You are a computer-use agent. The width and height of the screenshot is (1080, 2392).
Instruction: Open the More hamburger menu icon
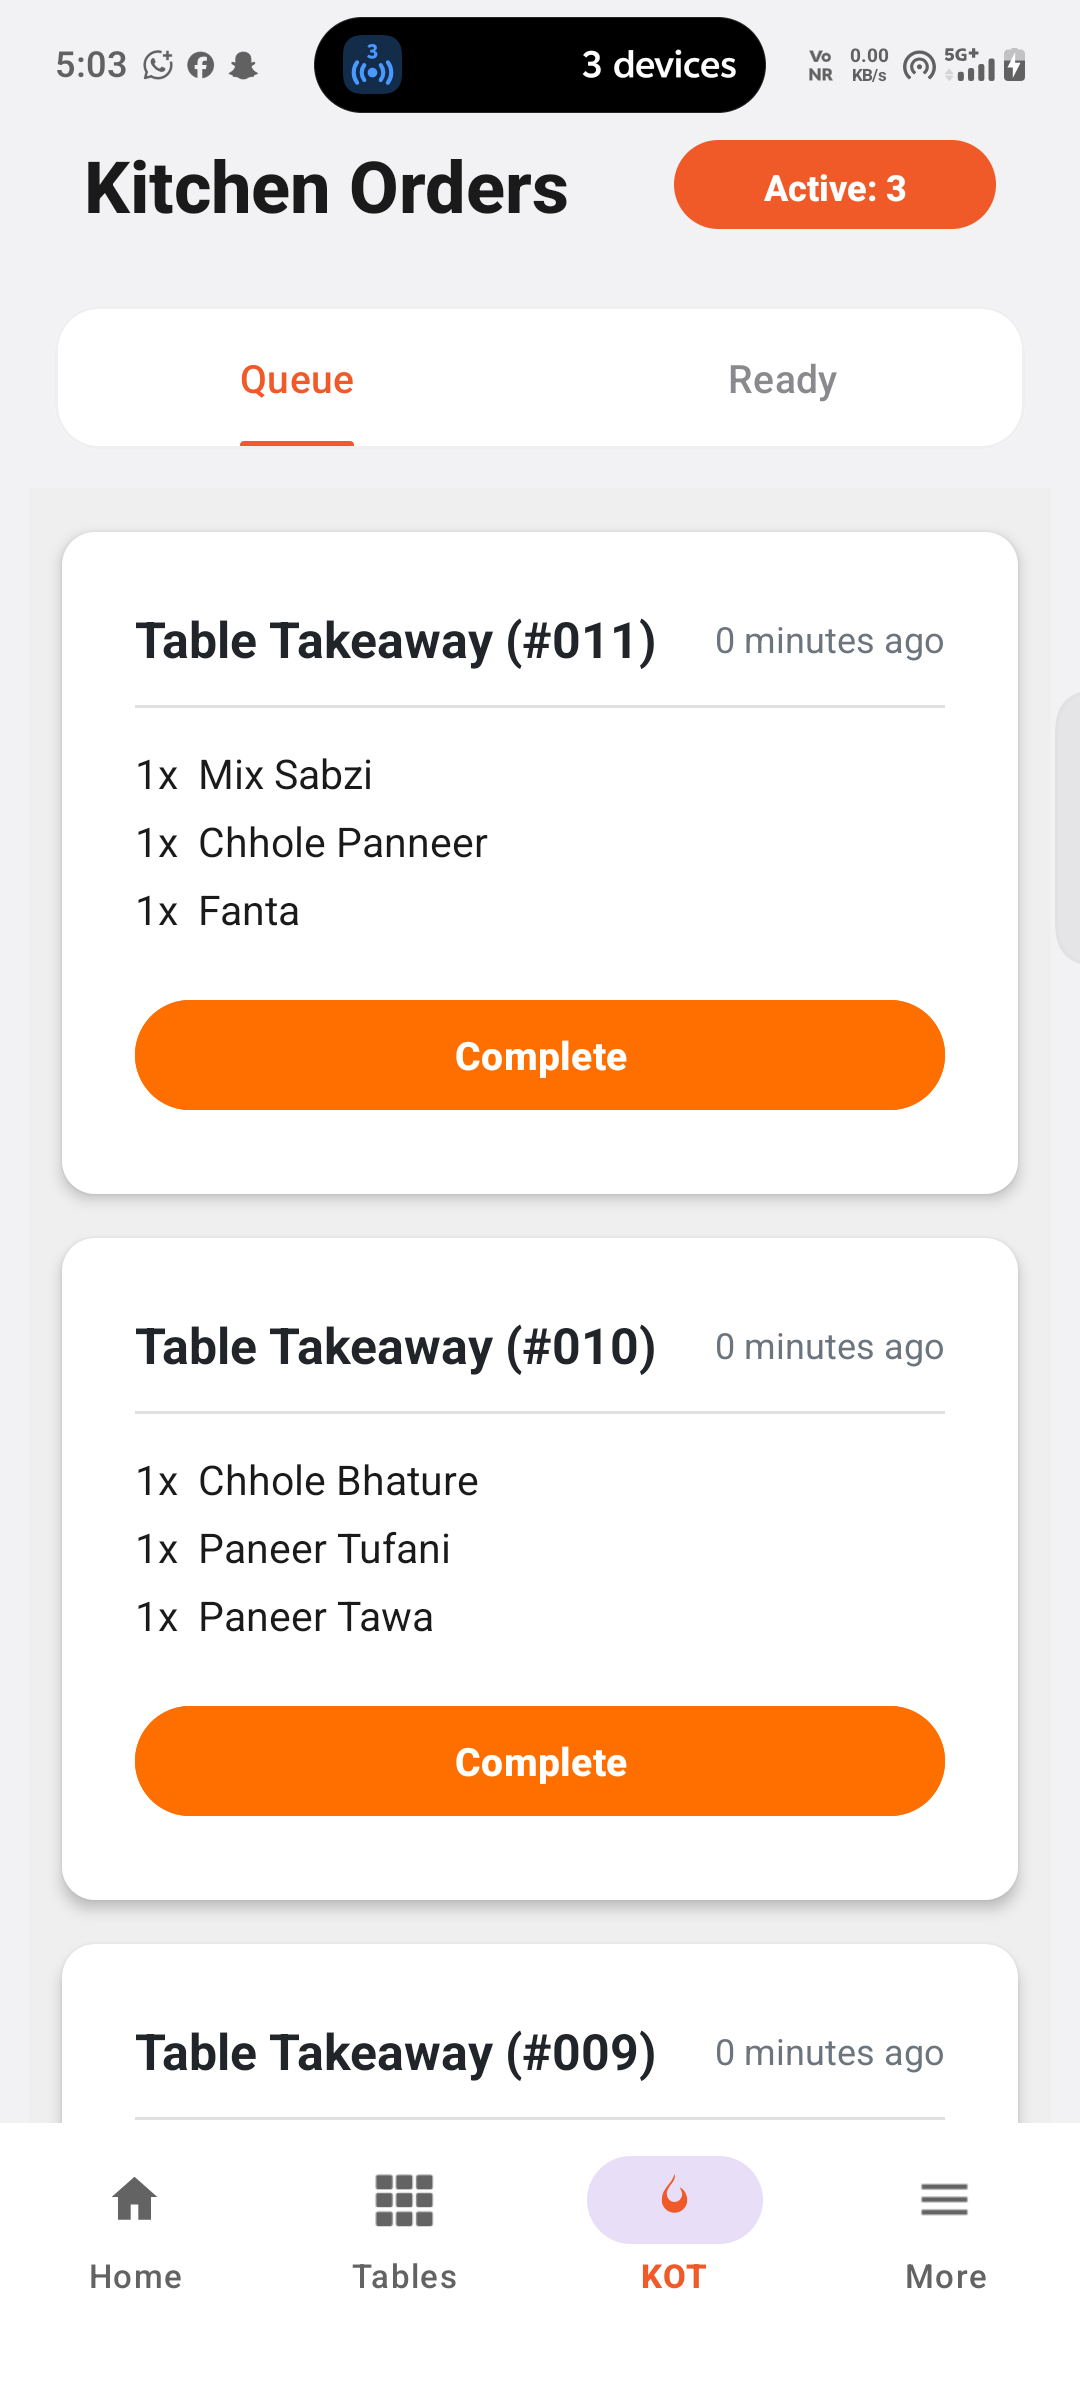[944, 2199]
